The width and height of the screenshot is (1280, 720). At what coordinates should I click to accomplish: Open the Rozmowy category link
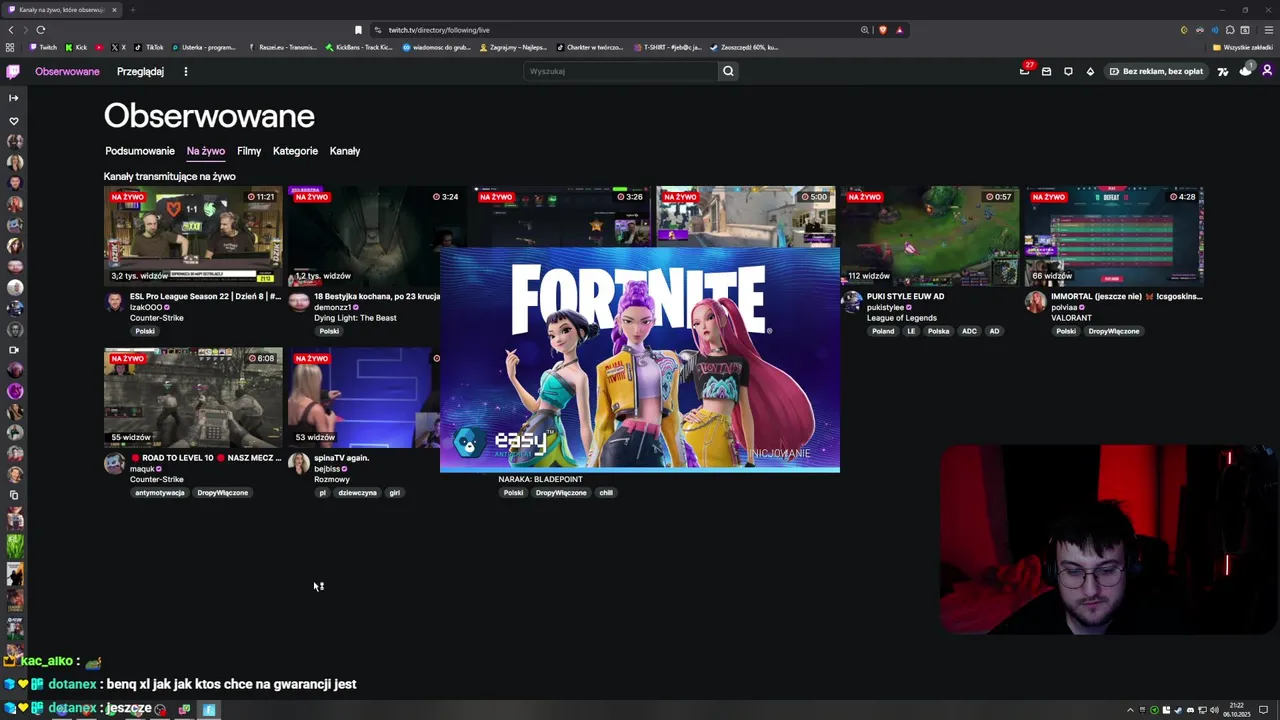point(332,479)
